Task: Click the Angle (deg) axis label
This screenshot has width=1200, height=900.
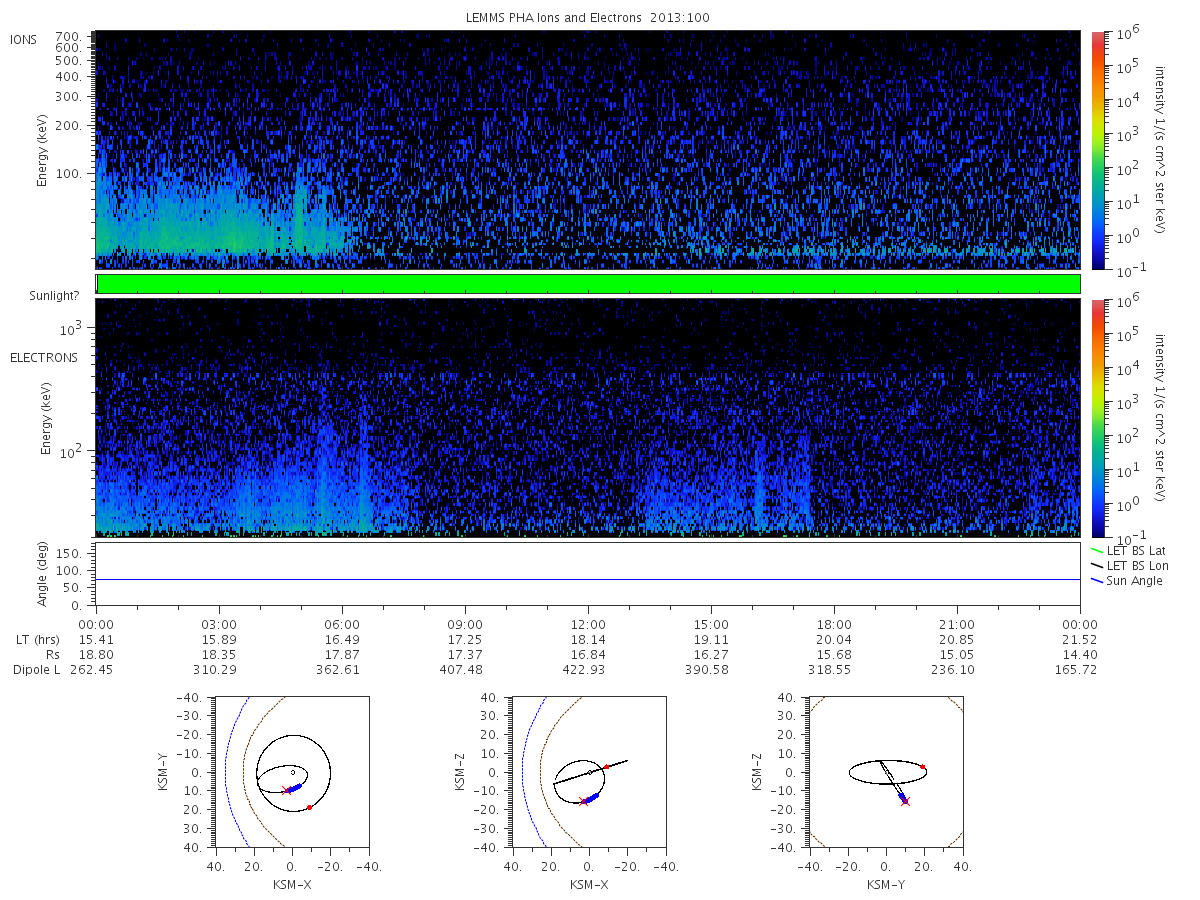Action: point(43,574)
